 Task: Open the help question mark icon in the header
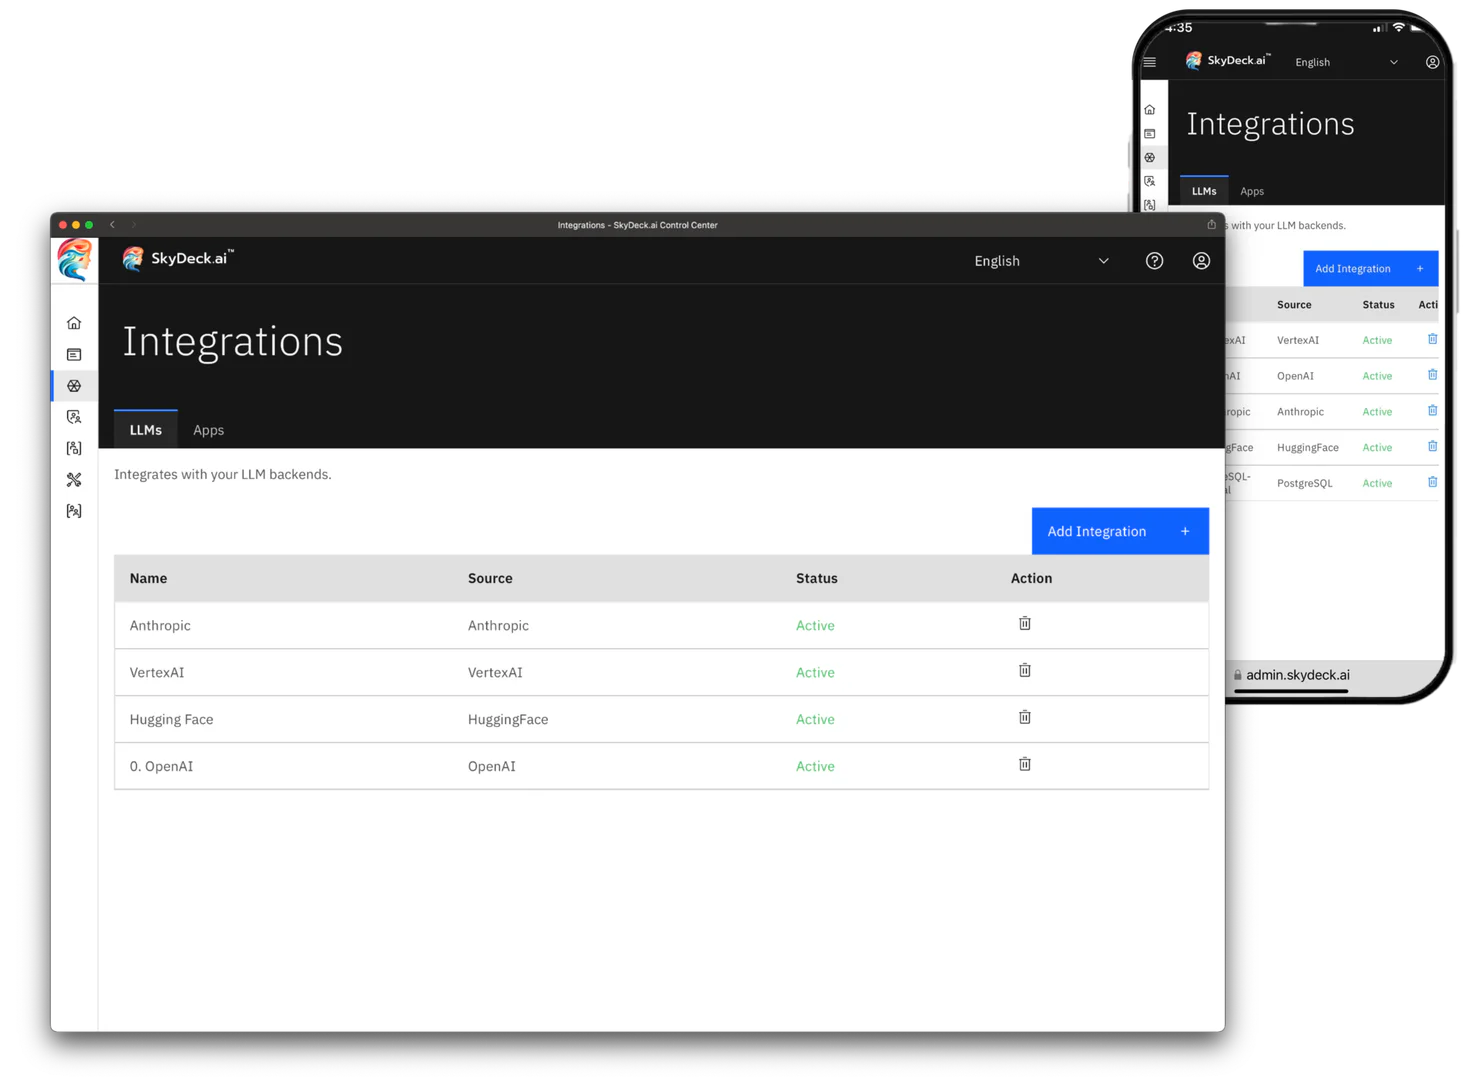(1154, 260)
